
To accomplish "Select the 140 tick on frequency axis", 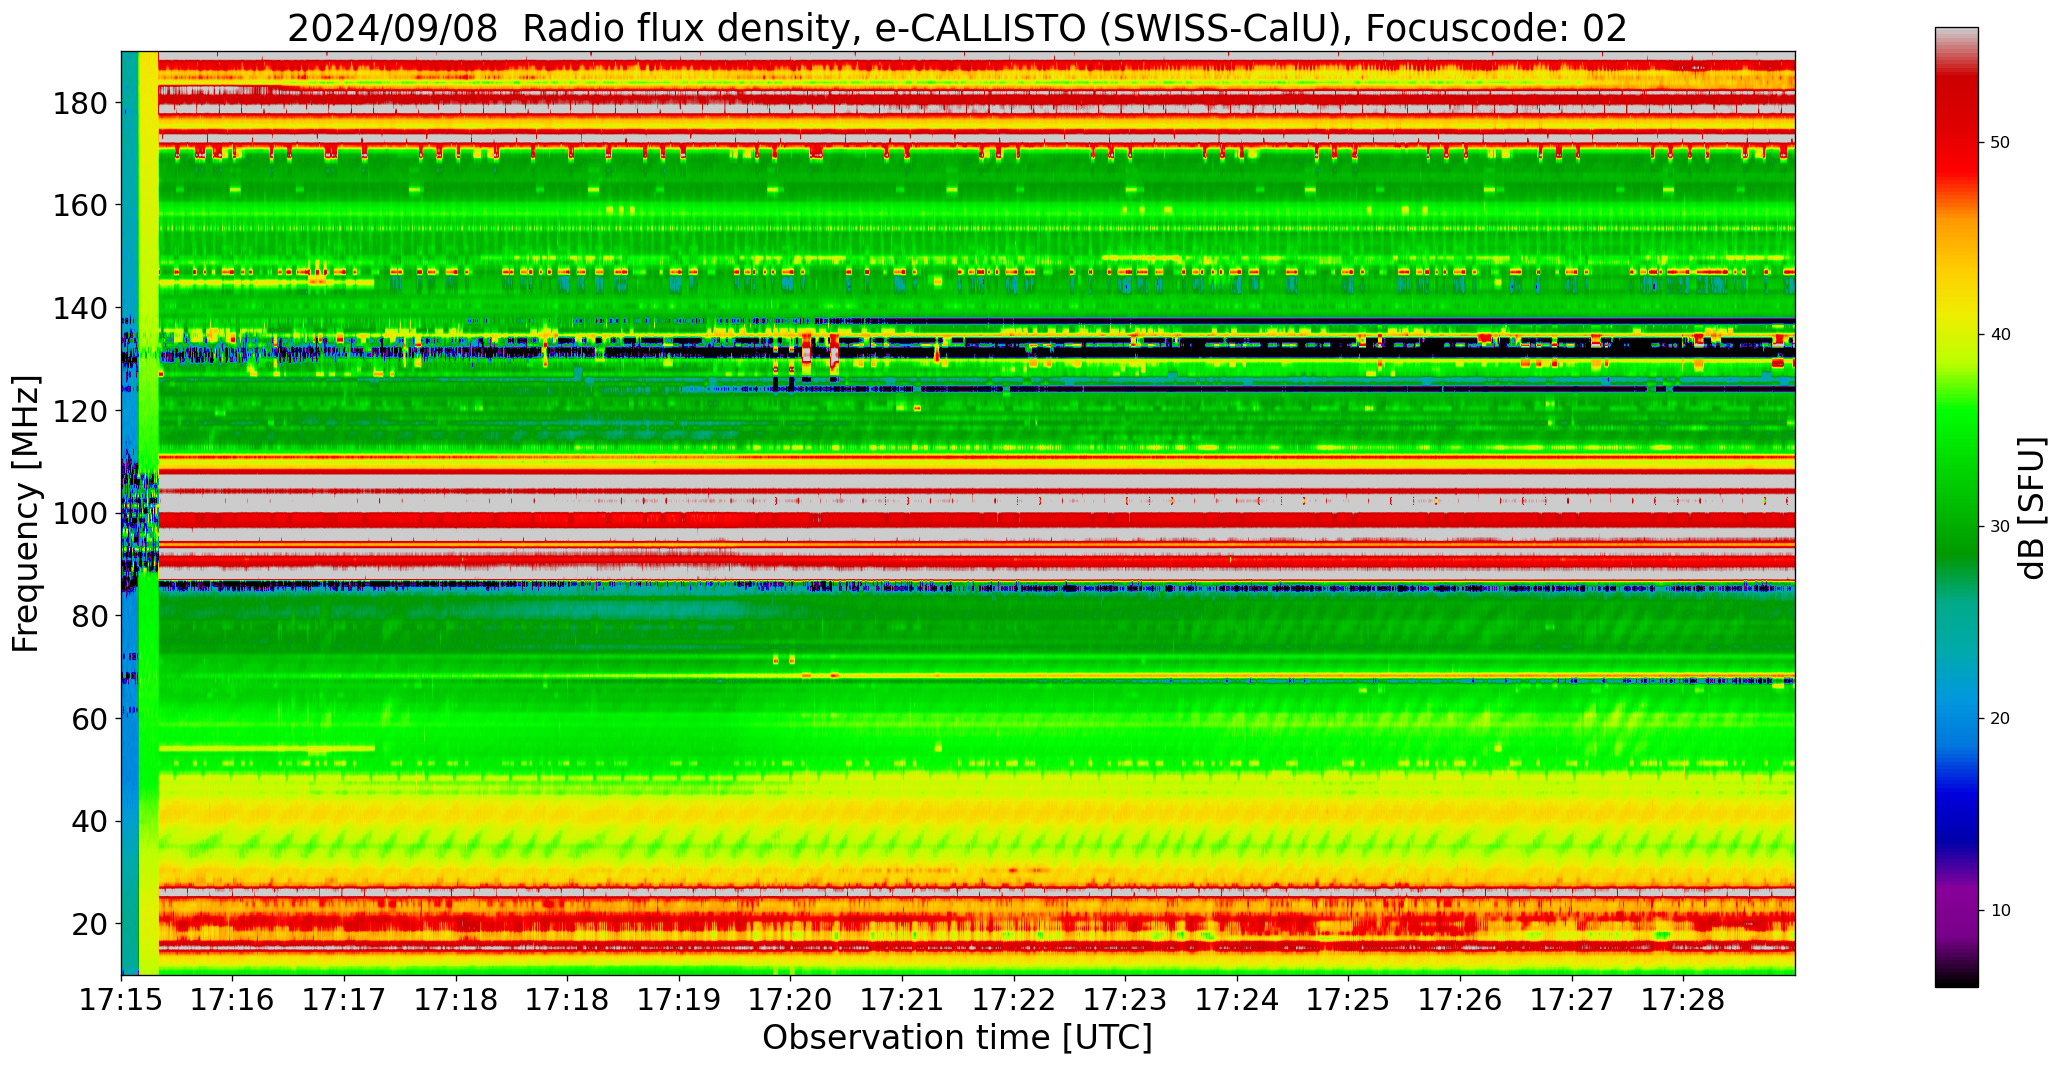I will coord(82,308).
